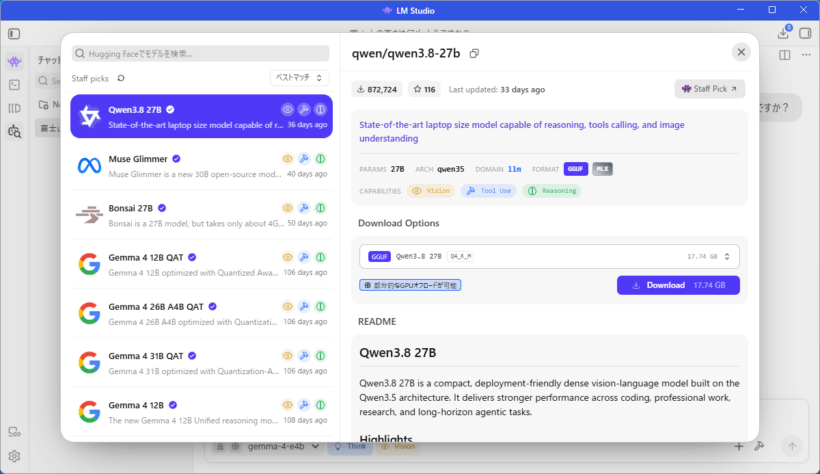Click the Gemma 4 26B A4B QAT tool icon
Viewport: 820px width, 474px height.
[304, 306]
